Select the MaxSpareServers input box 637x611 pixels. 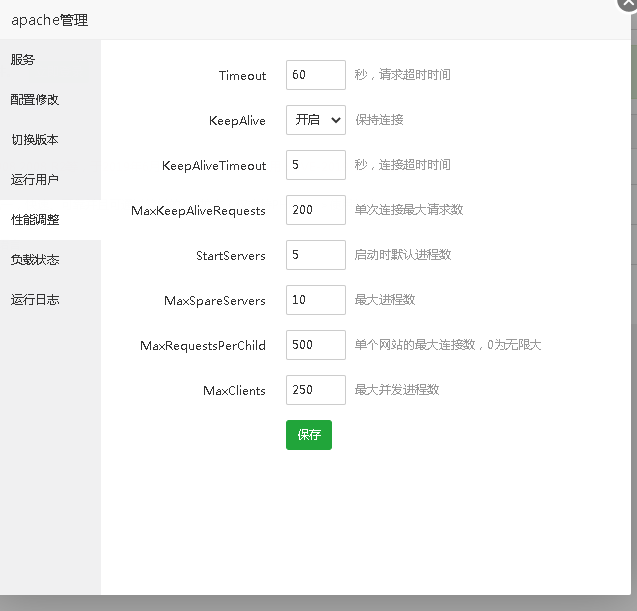point(316,300)
